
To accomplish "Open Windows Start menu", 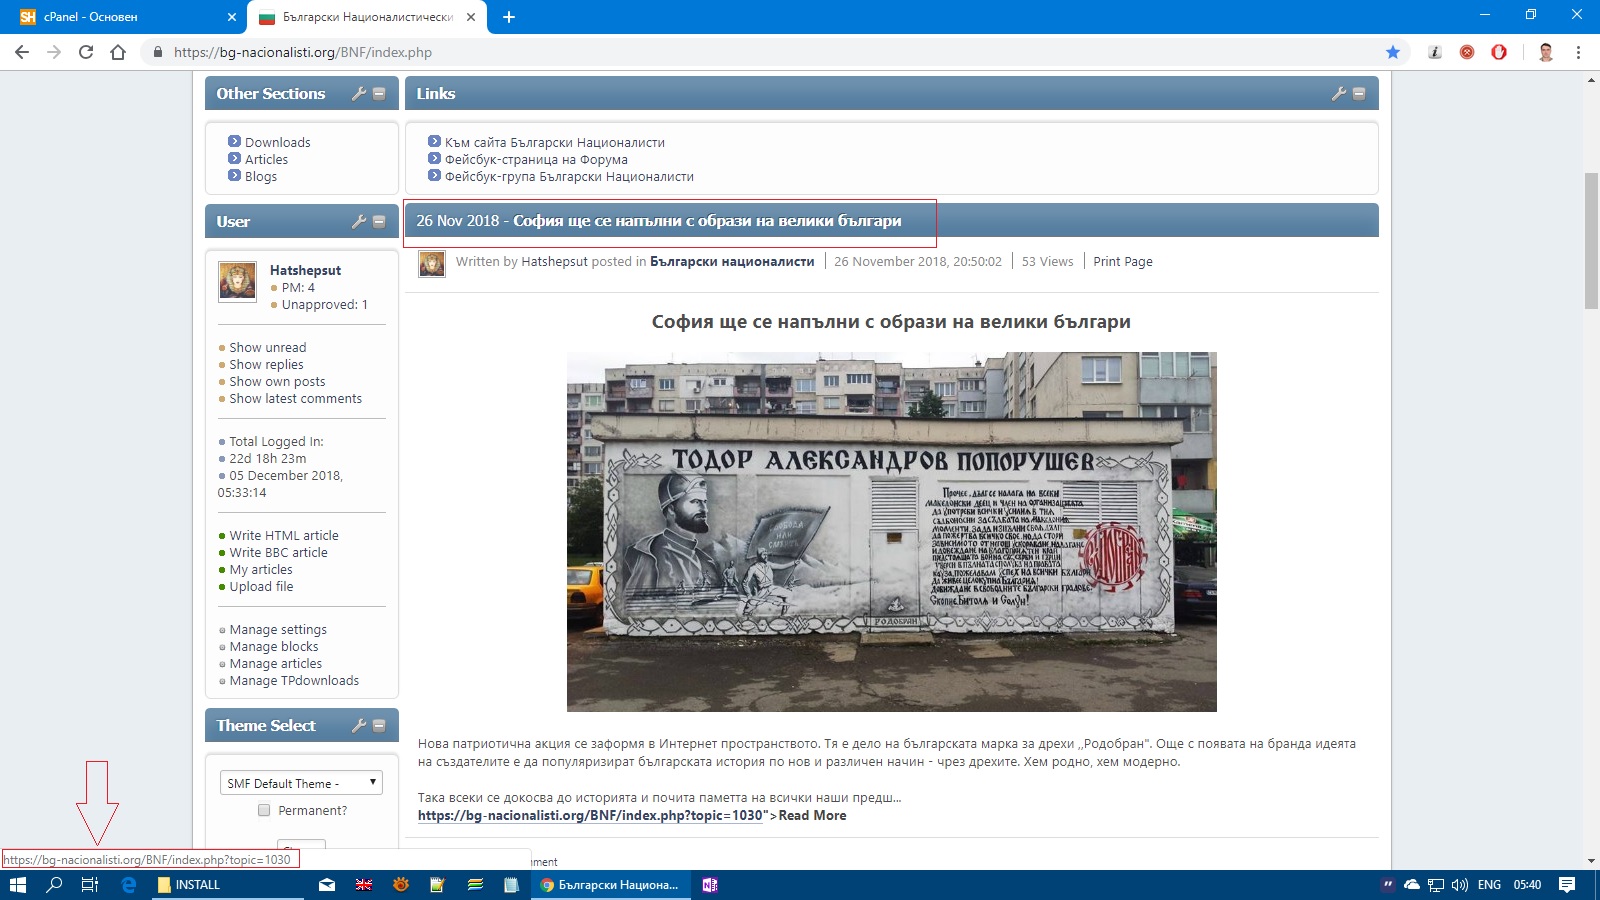I will [17, 884].
